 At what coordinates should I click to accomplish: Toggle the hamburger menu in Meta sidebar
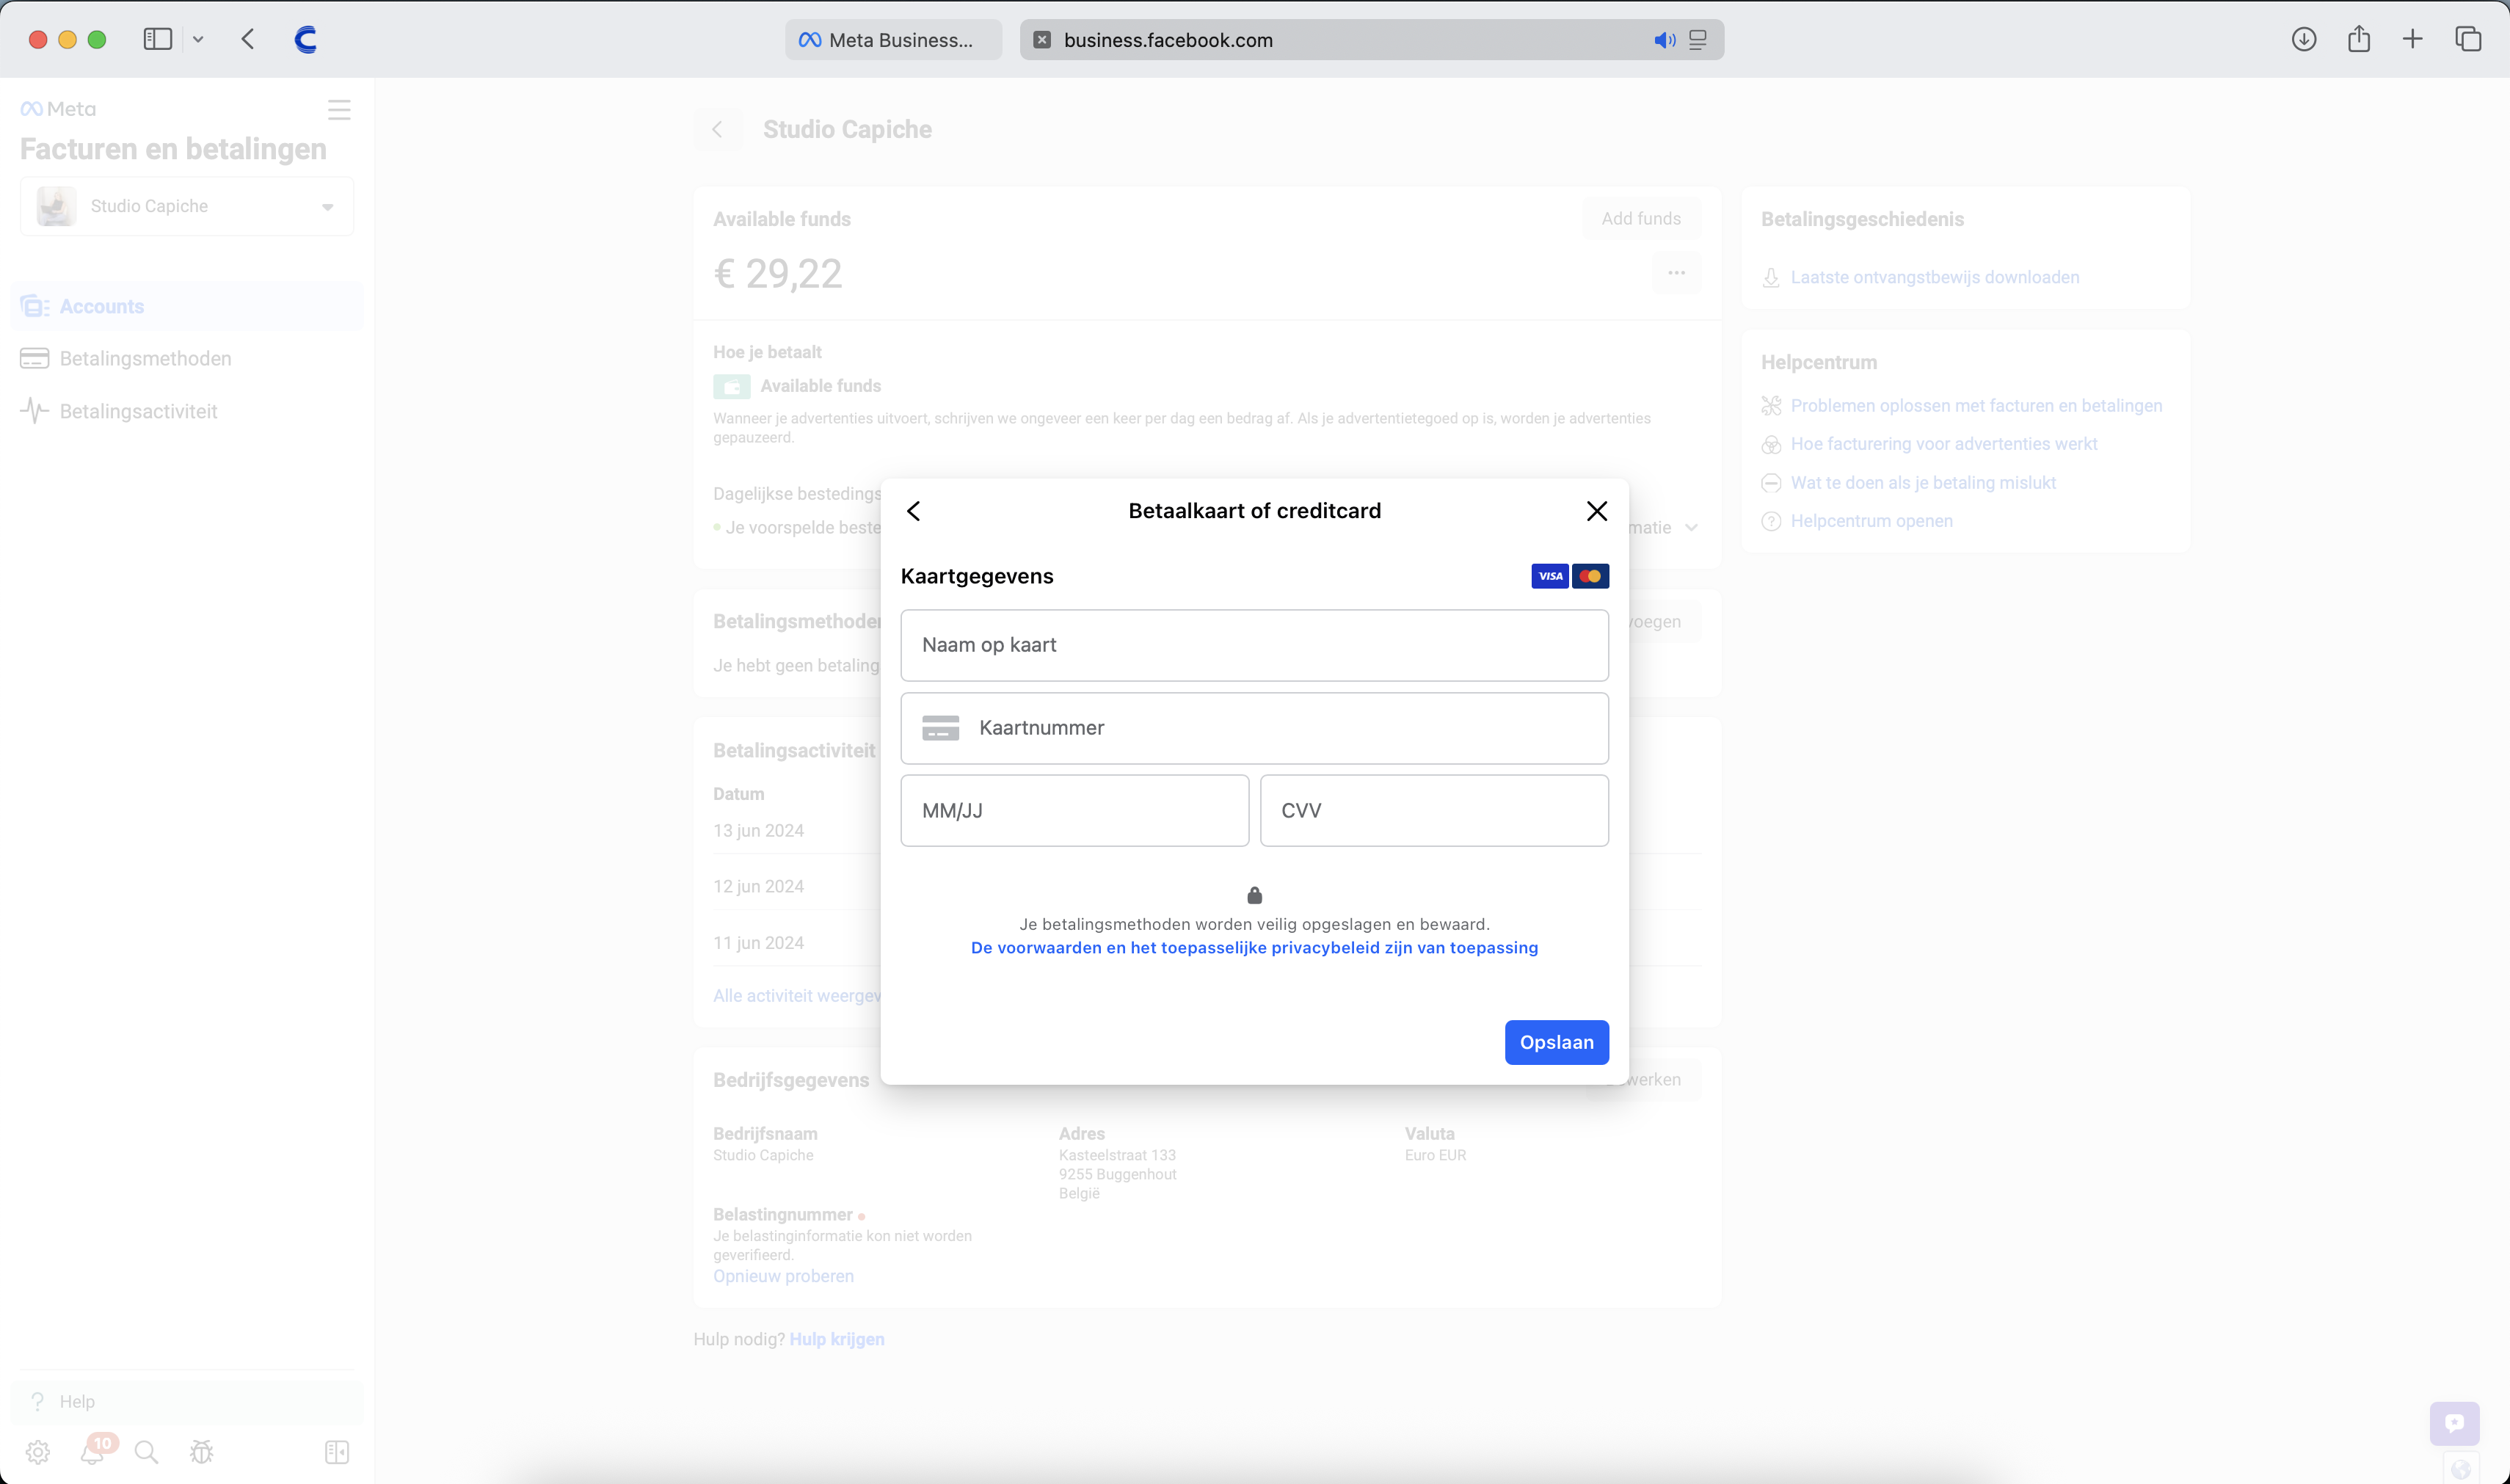[x=339, y=110]
